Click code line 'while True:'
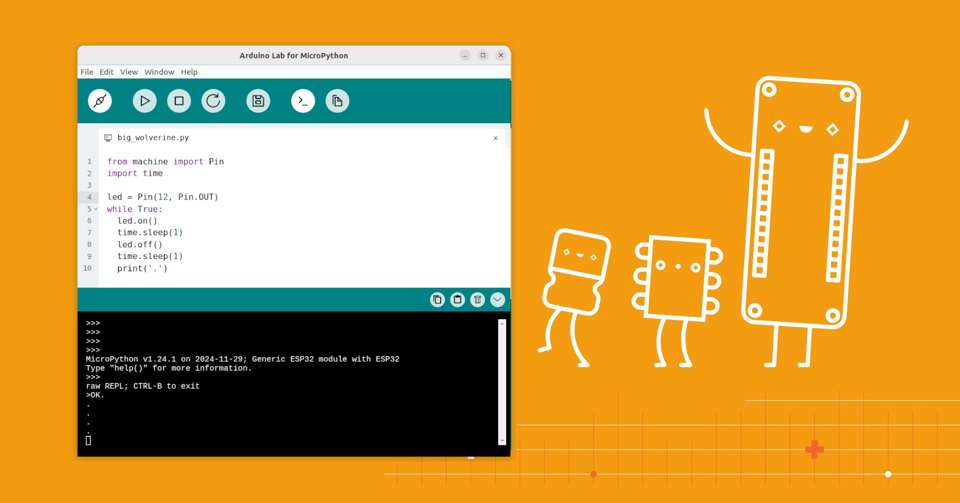The image size is (960, 503). pyautogui.click(x=135, y=209)
